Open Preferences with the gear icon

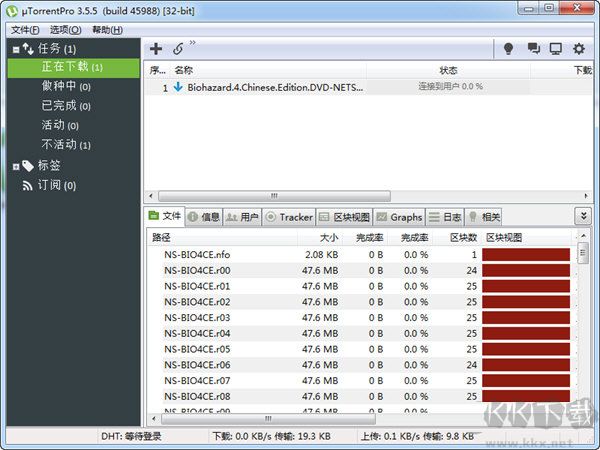click(579, 49)
